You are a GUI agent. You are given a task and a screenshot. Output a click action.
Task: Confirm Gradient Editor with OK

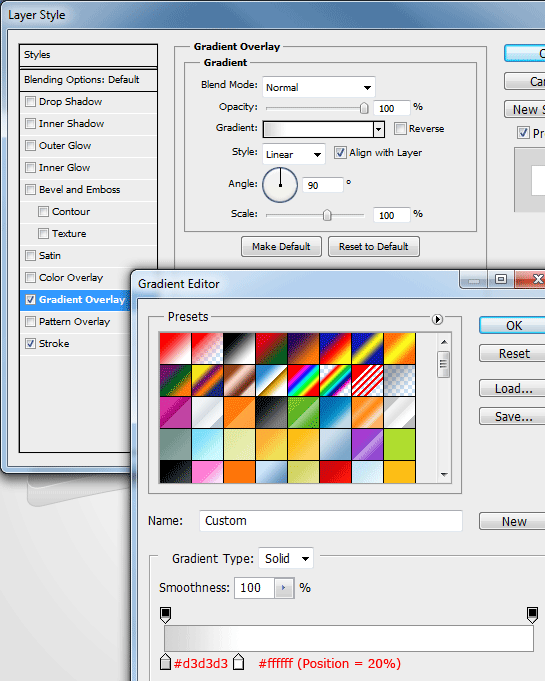tap(512, 326)
